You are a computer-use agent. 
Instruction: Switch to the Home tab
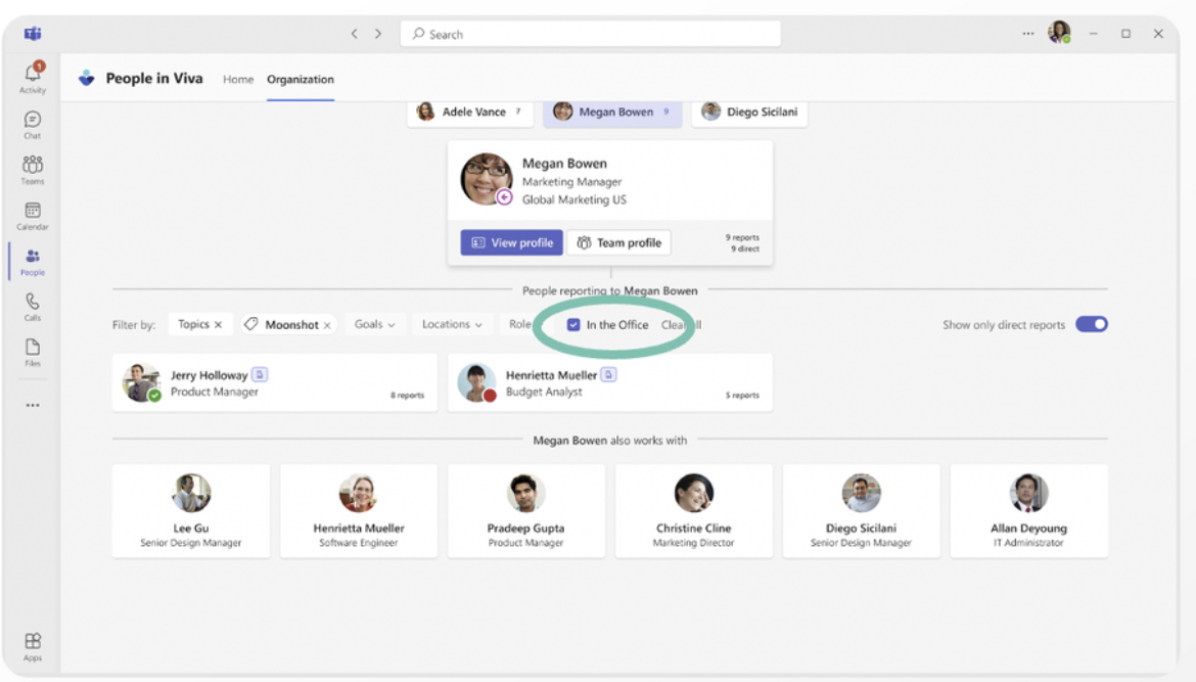point(238,79)
